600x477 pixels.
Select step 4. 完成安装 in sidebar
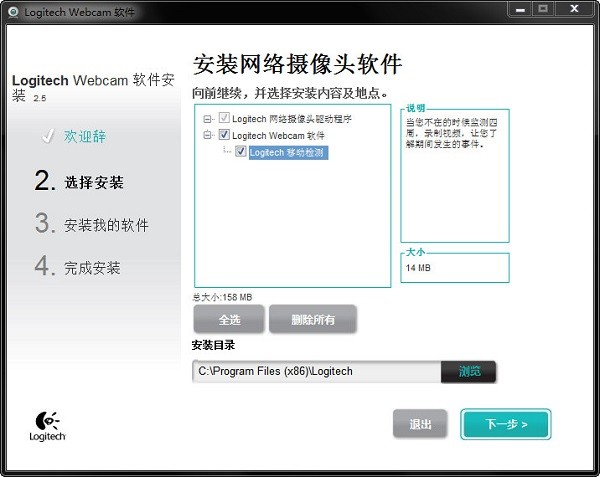click(78, 267)
